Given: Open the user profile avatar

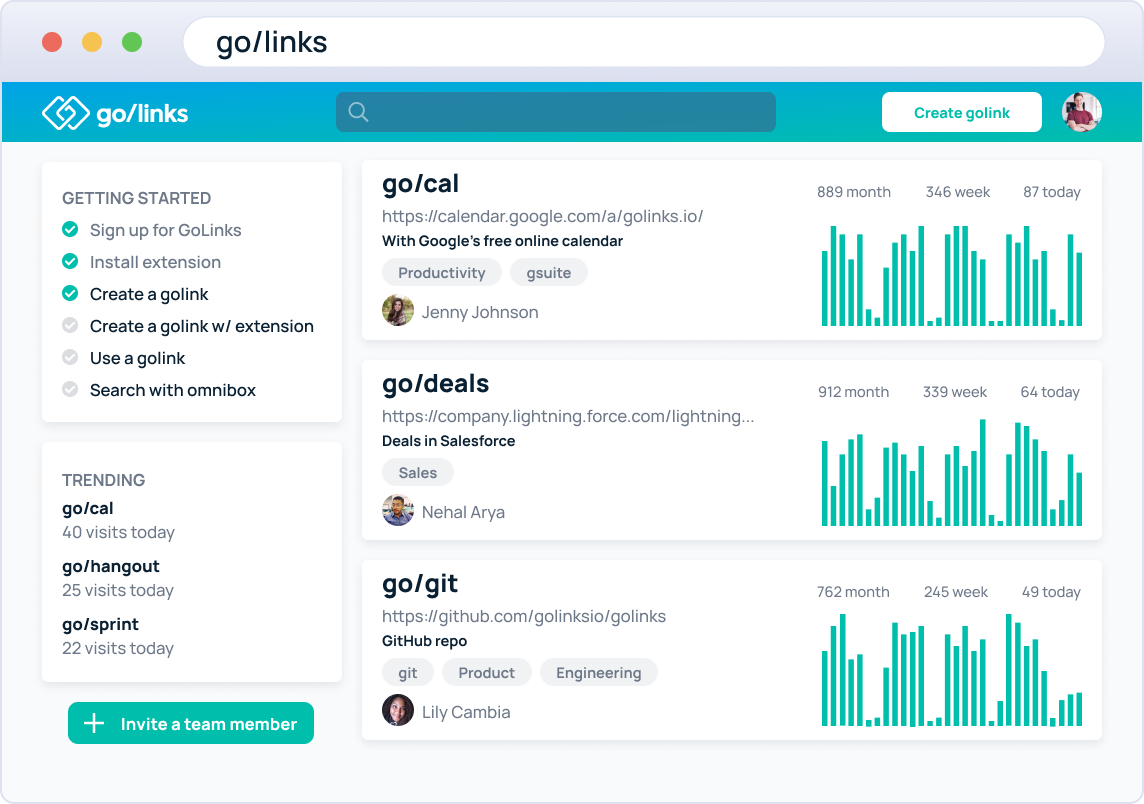Looking at the screenshot, I should click(1081, 112).
